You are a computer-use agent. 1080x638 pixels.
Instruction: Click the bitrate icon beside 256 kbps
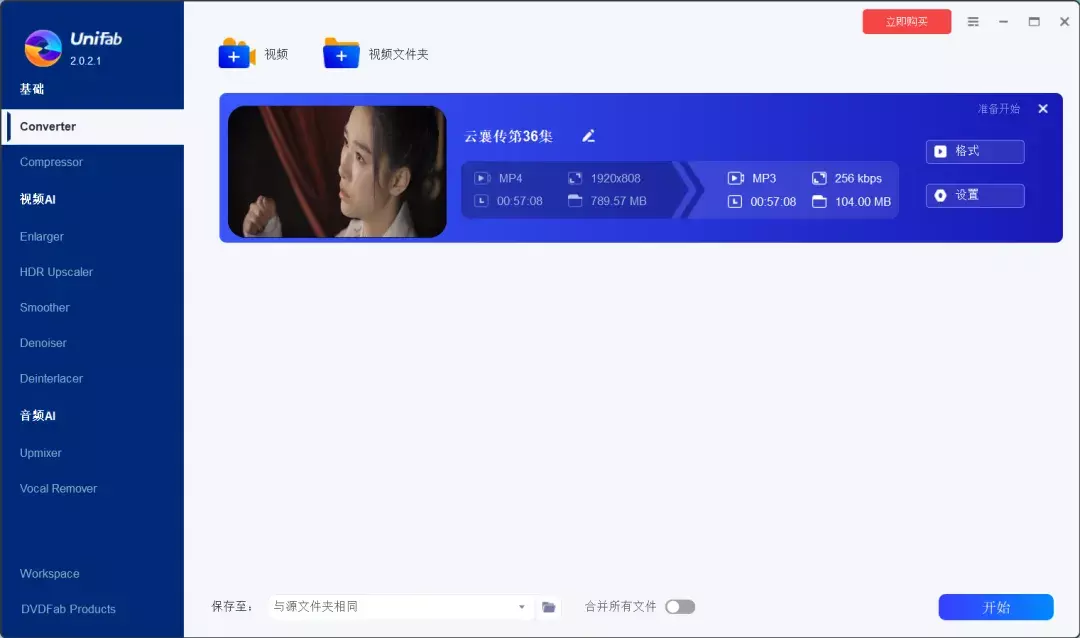tap(819, 178)
